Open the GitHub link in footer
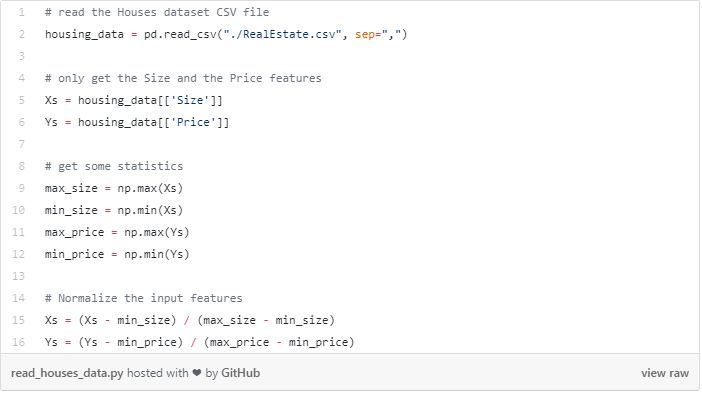The height and width of the screenshot is (393, 702). click(x=240, y=373)
